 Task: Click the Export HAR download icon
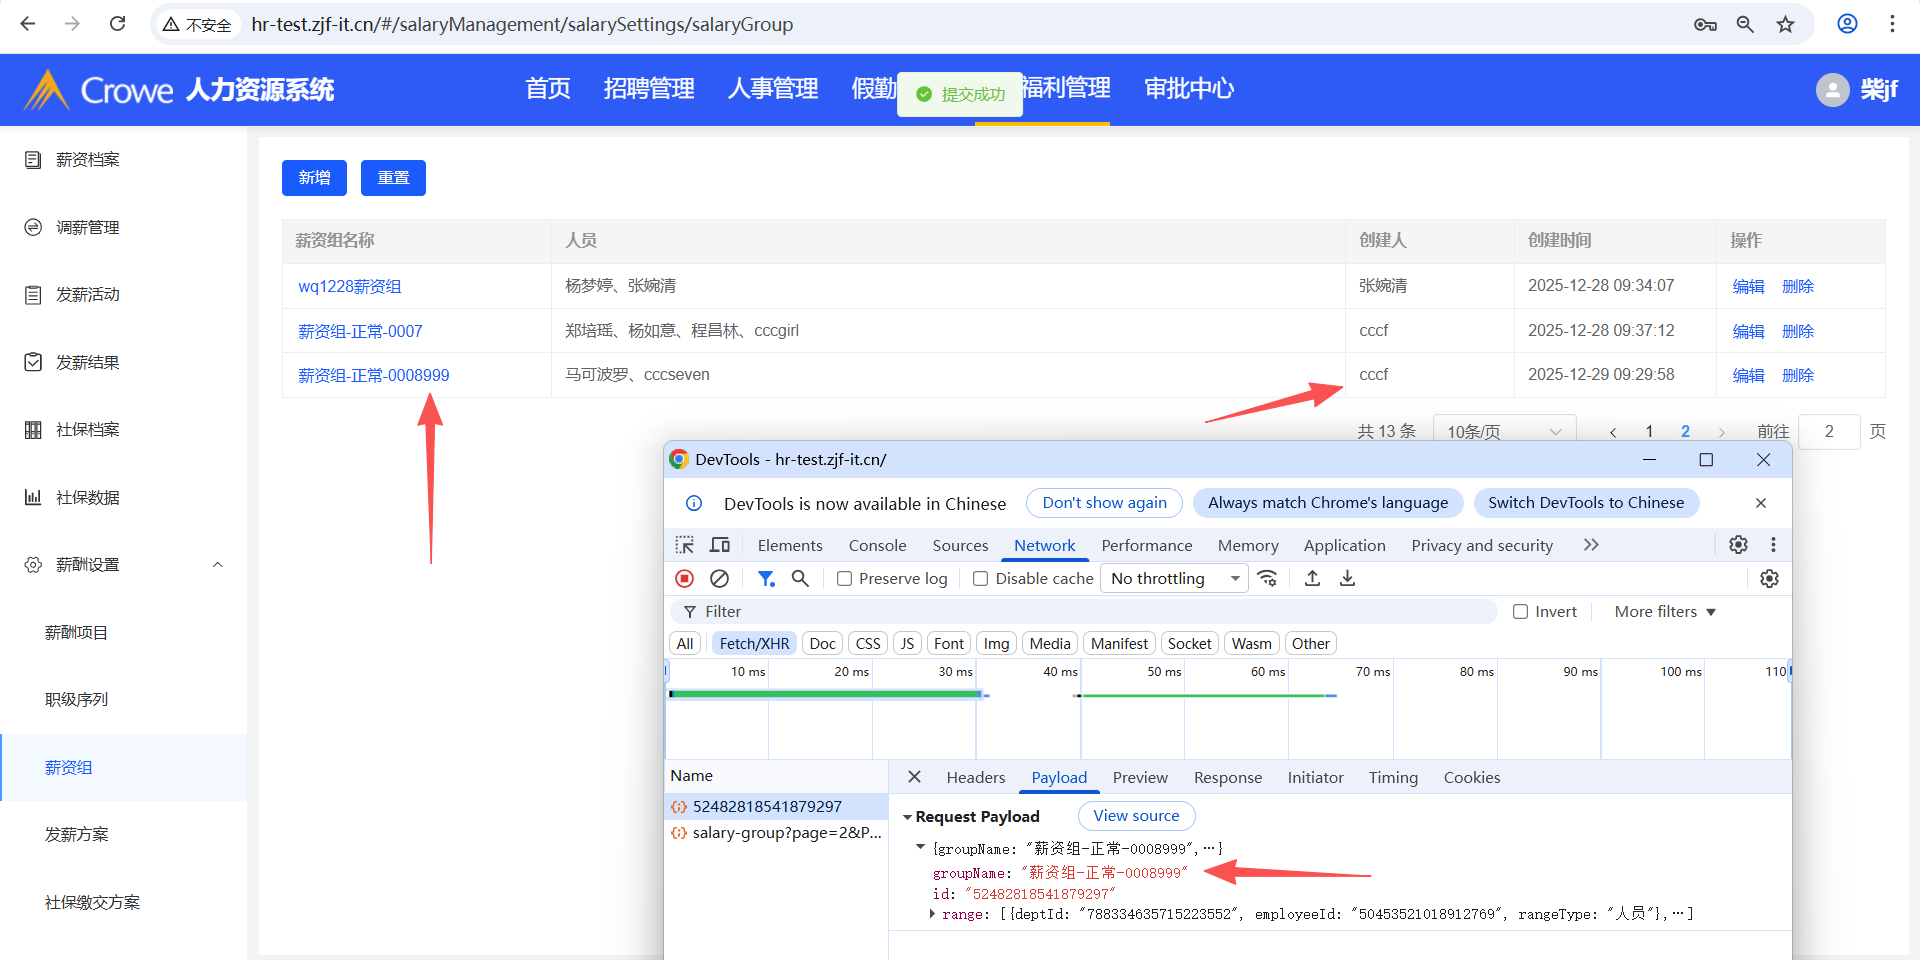(x=1348, y=579)
